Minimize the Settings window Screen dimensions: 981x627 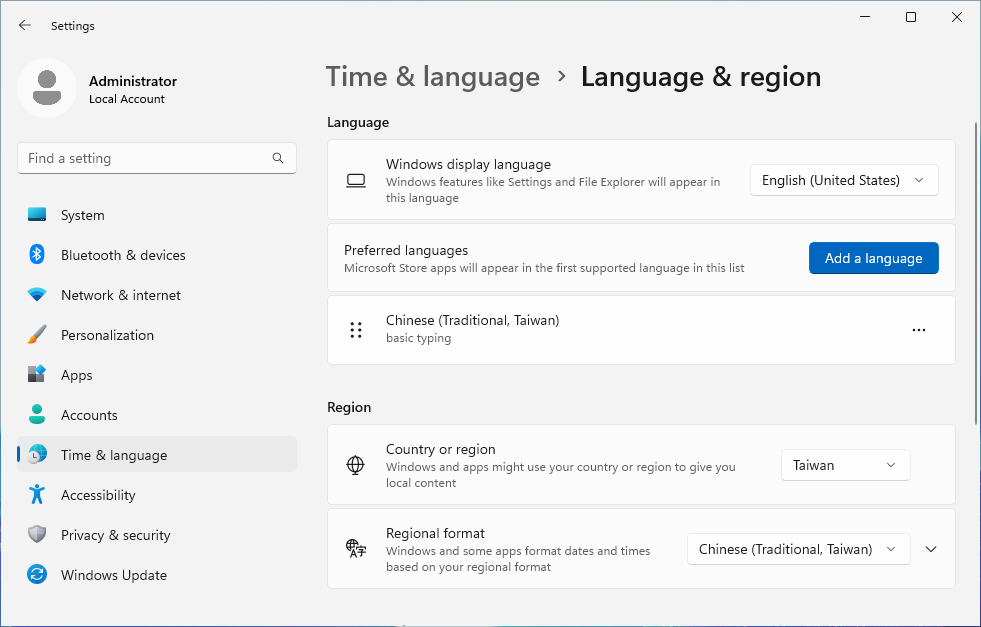click(x=865, y=17)
